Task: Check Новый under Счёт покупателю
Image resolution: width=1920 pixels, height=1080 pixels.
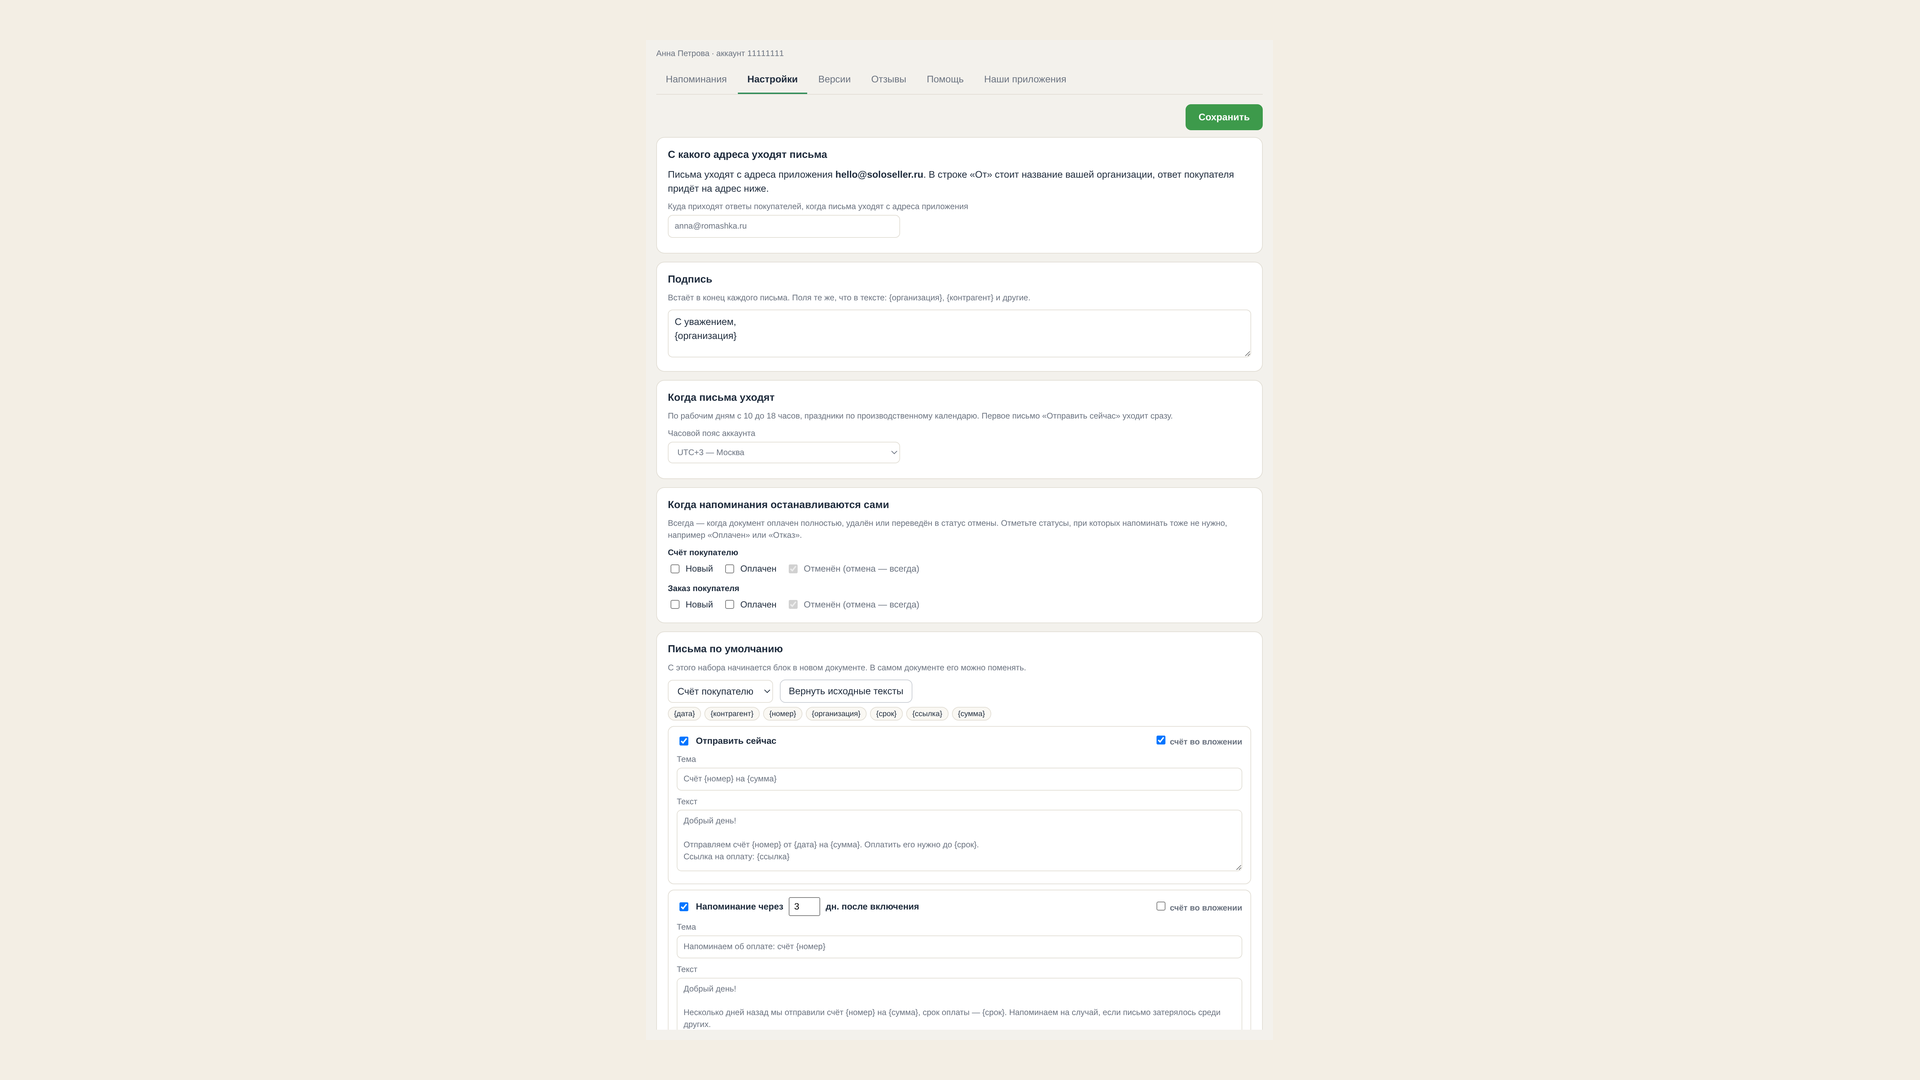Action: tap(675, 569)
